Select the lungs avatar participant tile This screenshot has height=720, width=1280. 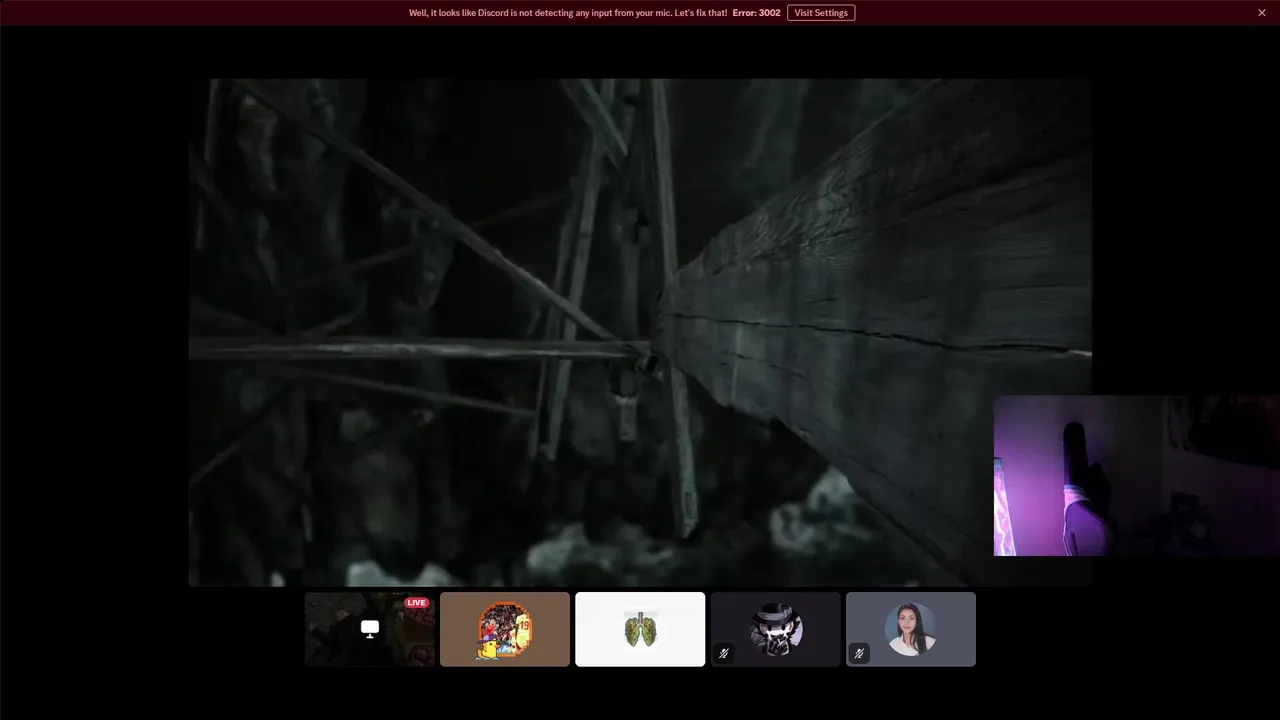pos(640,629)
